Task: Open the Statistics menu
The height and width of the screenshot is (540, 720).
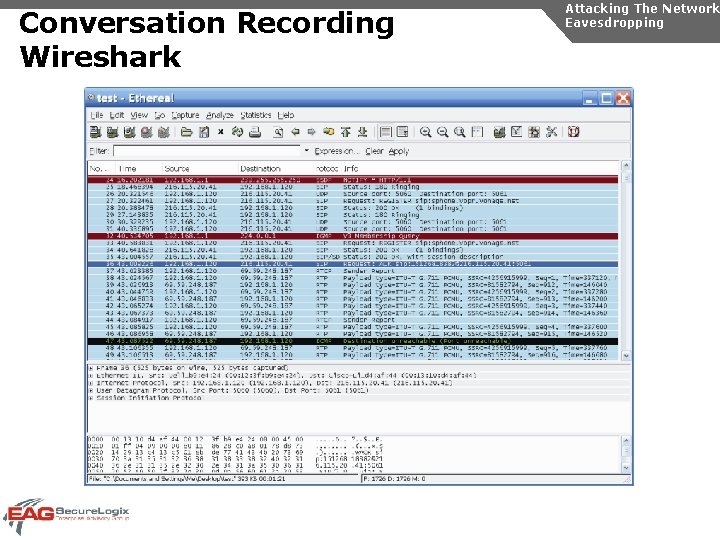Action: pos(256,115)
